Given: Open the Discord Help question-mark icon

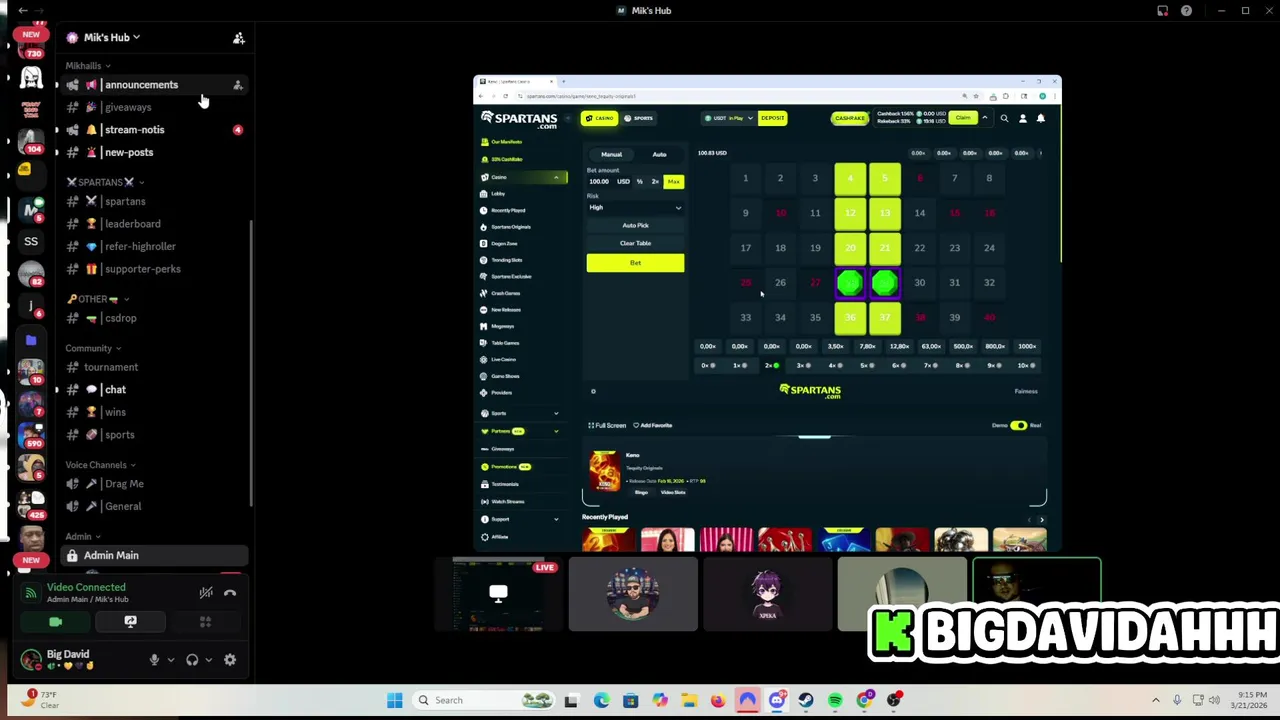Looking at the screenshot, I should pyautogui.click(x=1186, y=11).
